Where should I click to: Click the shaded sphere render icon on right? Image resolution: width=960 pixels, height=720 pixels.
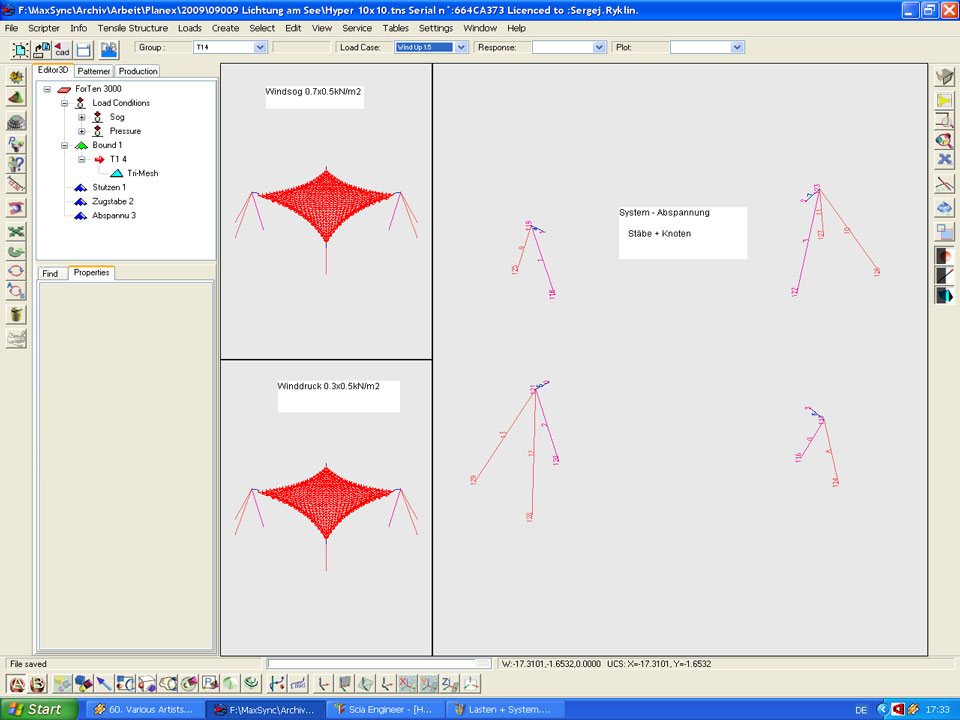945,255
